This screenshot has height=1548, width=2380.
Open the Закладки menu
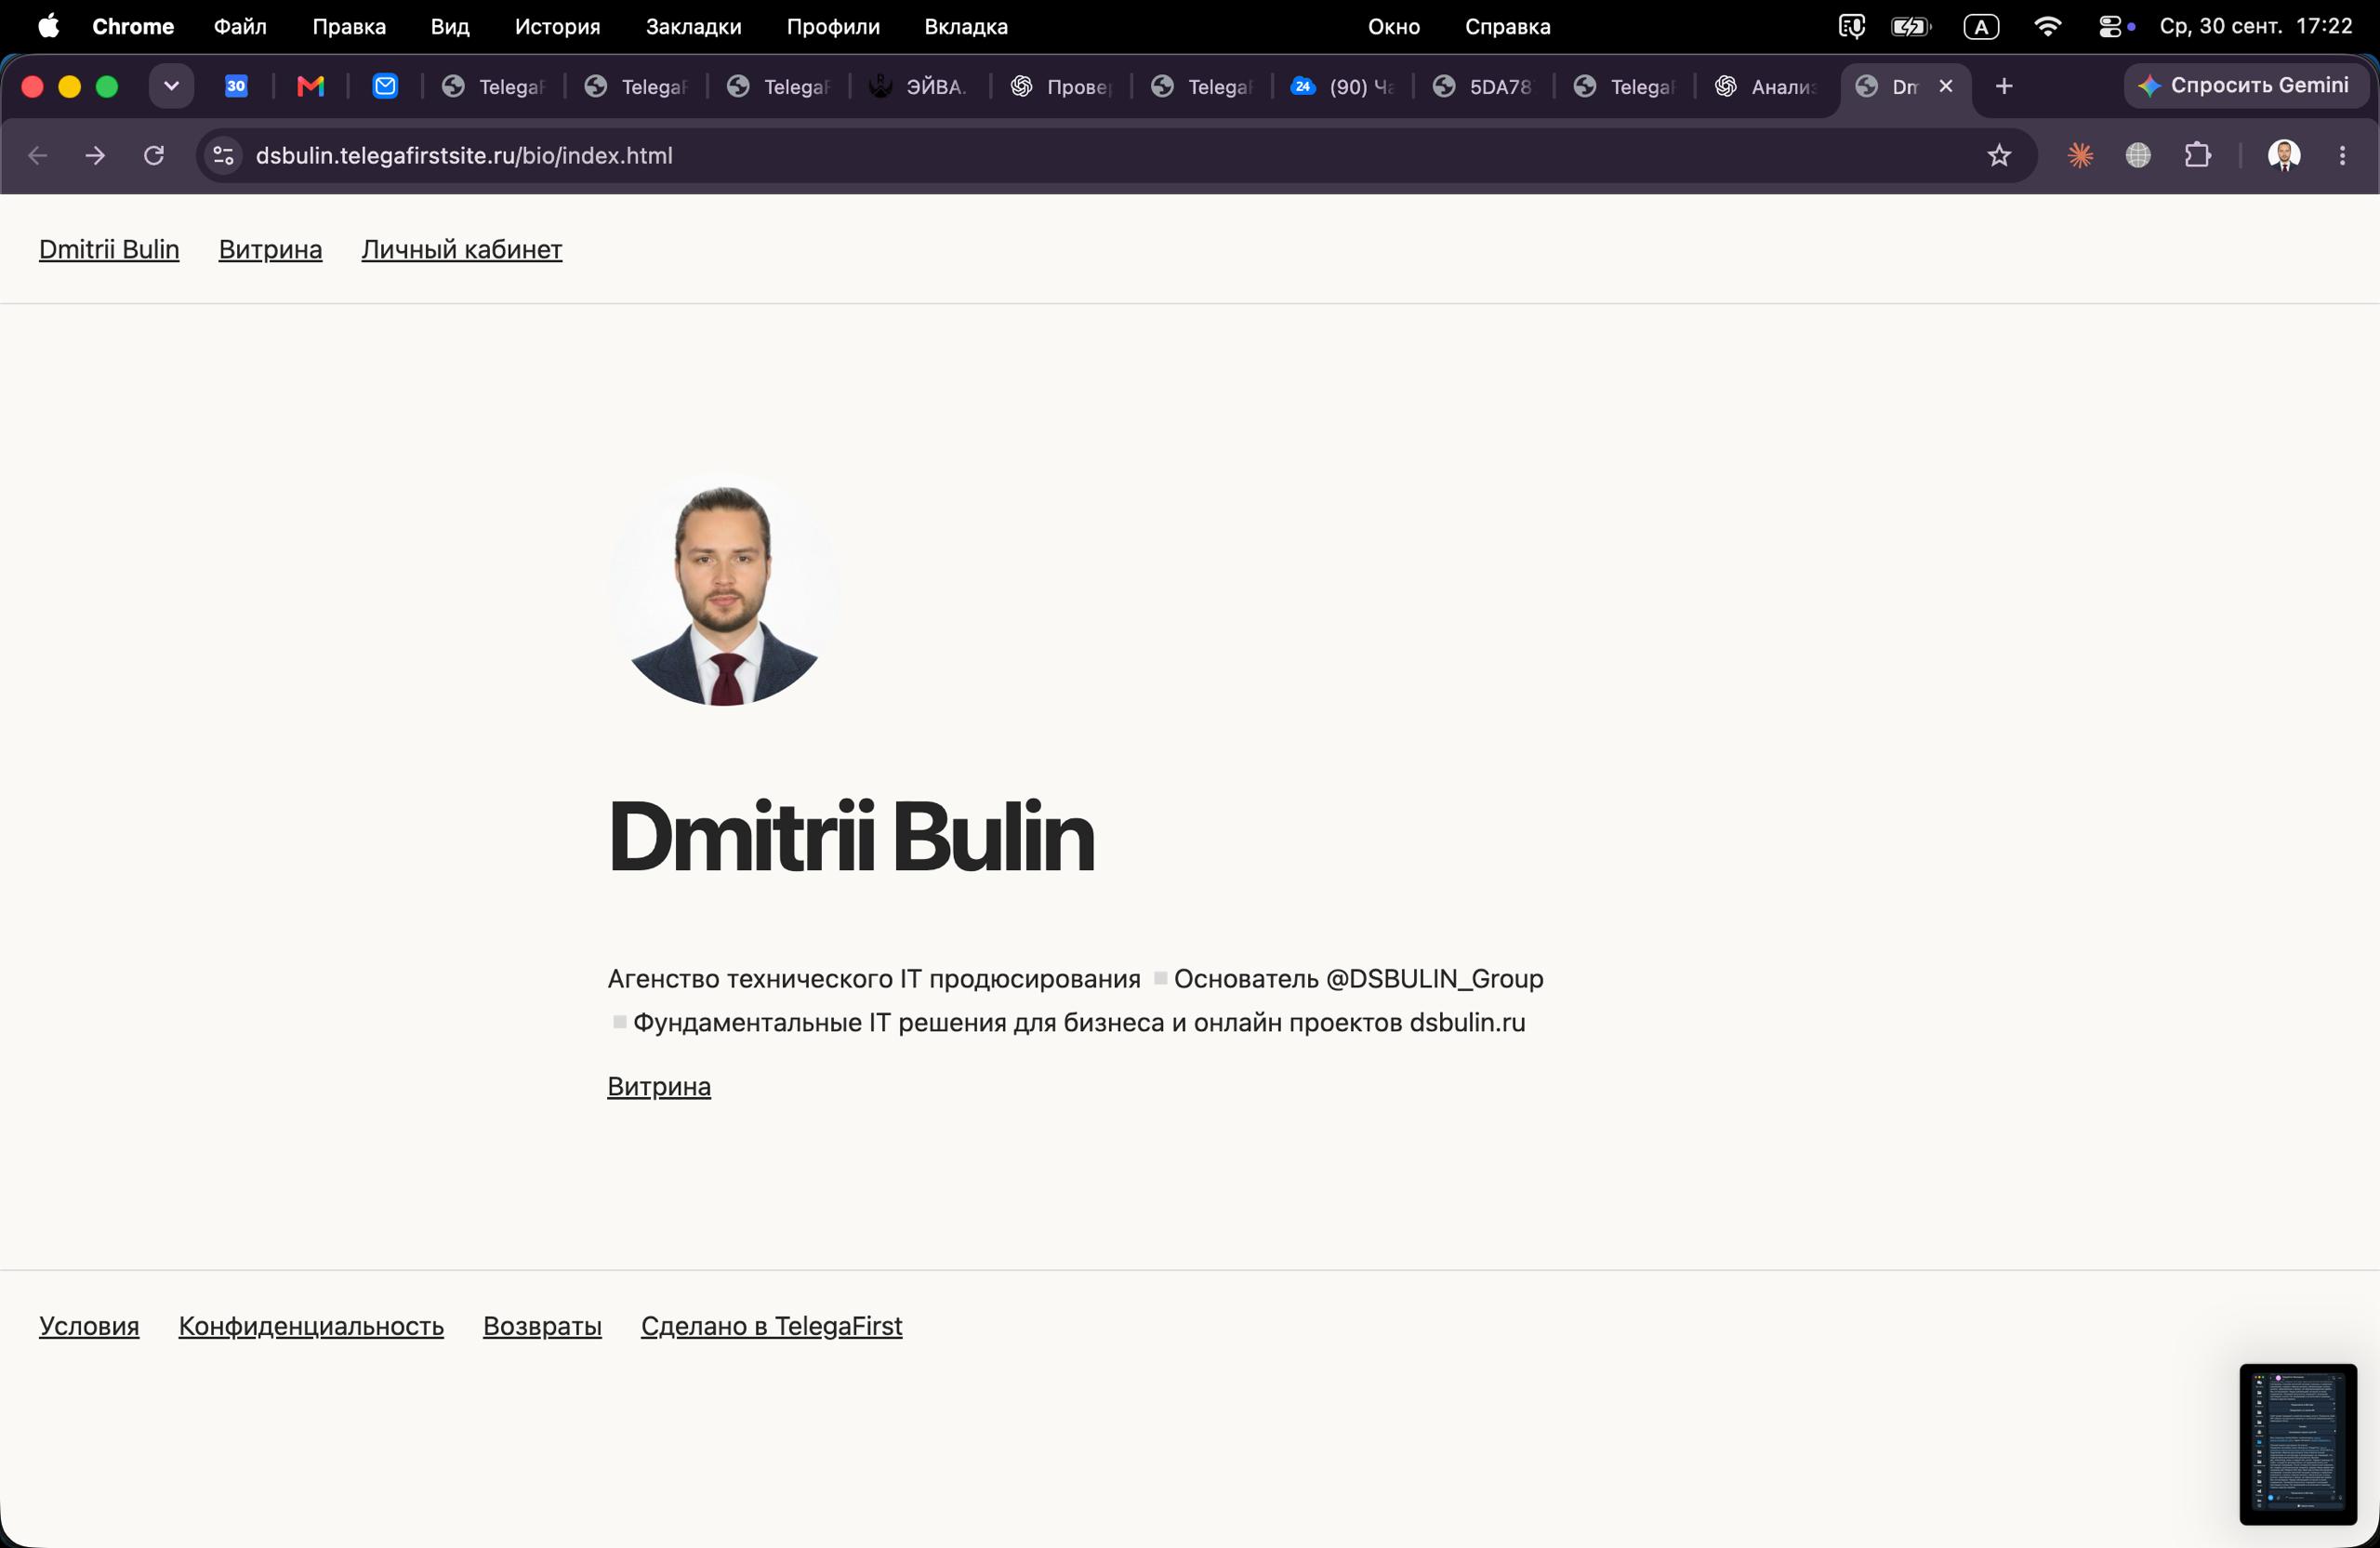coord(693,27)
